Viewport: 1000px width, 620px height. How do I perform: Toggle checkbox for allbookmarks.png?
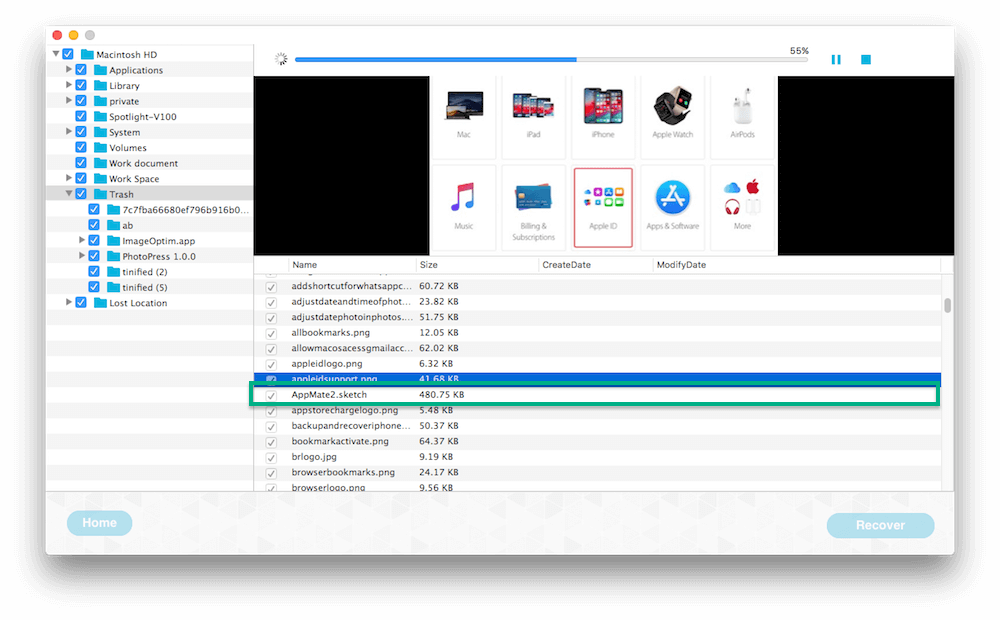click(271, 333)
